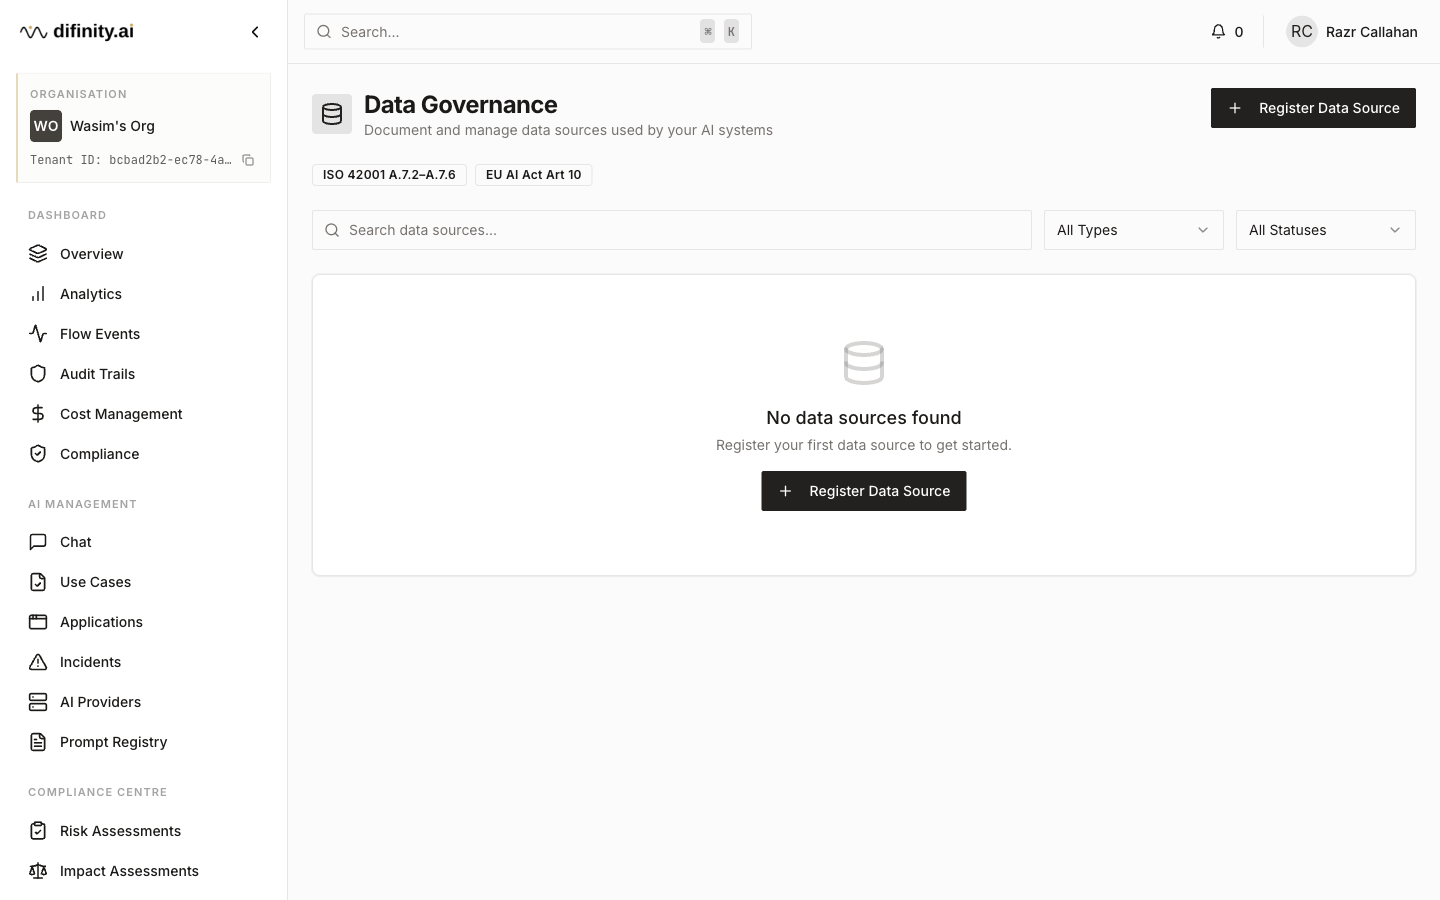Screen dimensions: 1440x900
Task: Click the Prompt Registry document icon
Action: pyautogui.click(x=38, y=742)
